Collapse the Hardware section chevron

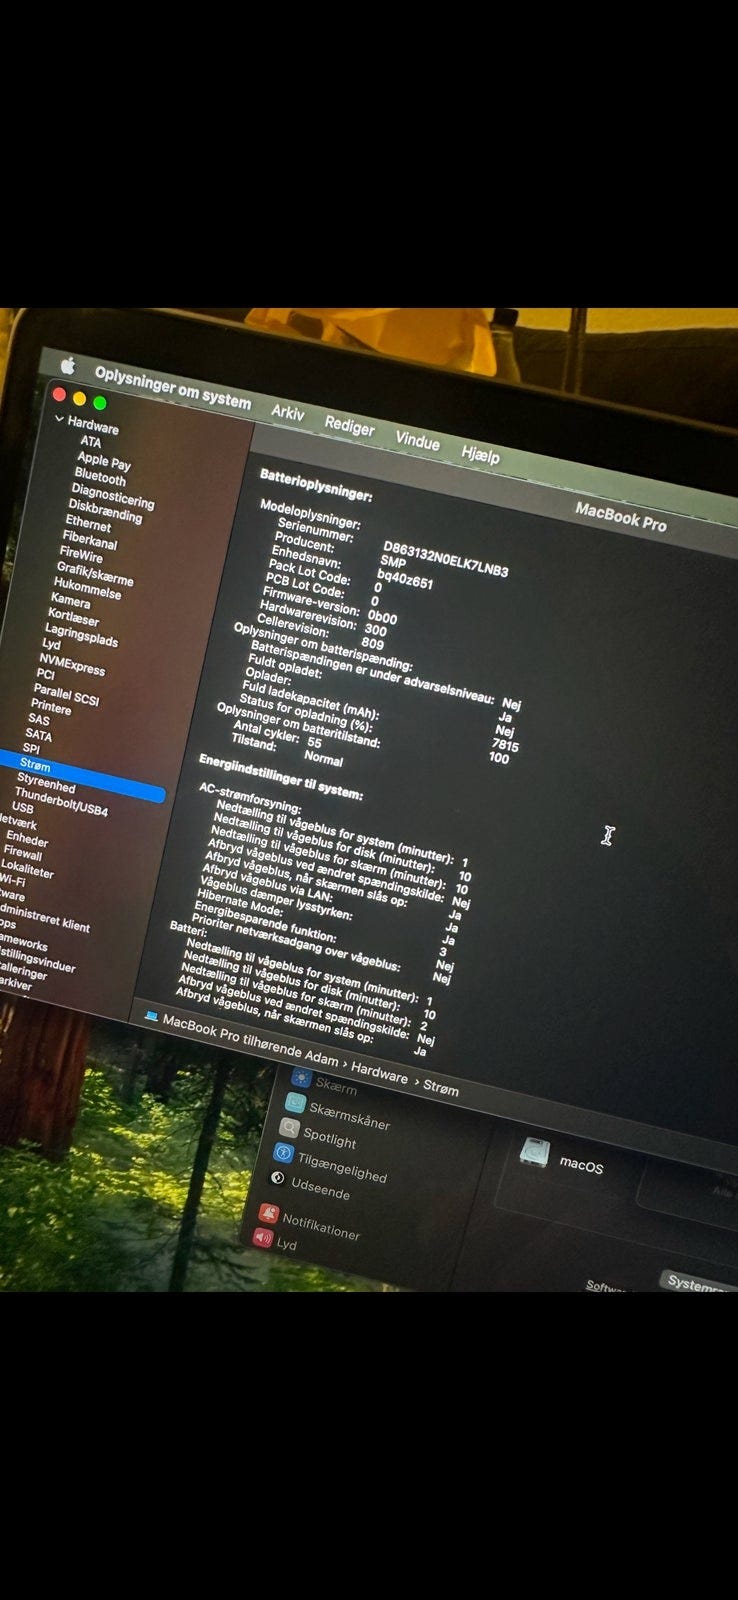pyautogui.click(x=59, y=420)
